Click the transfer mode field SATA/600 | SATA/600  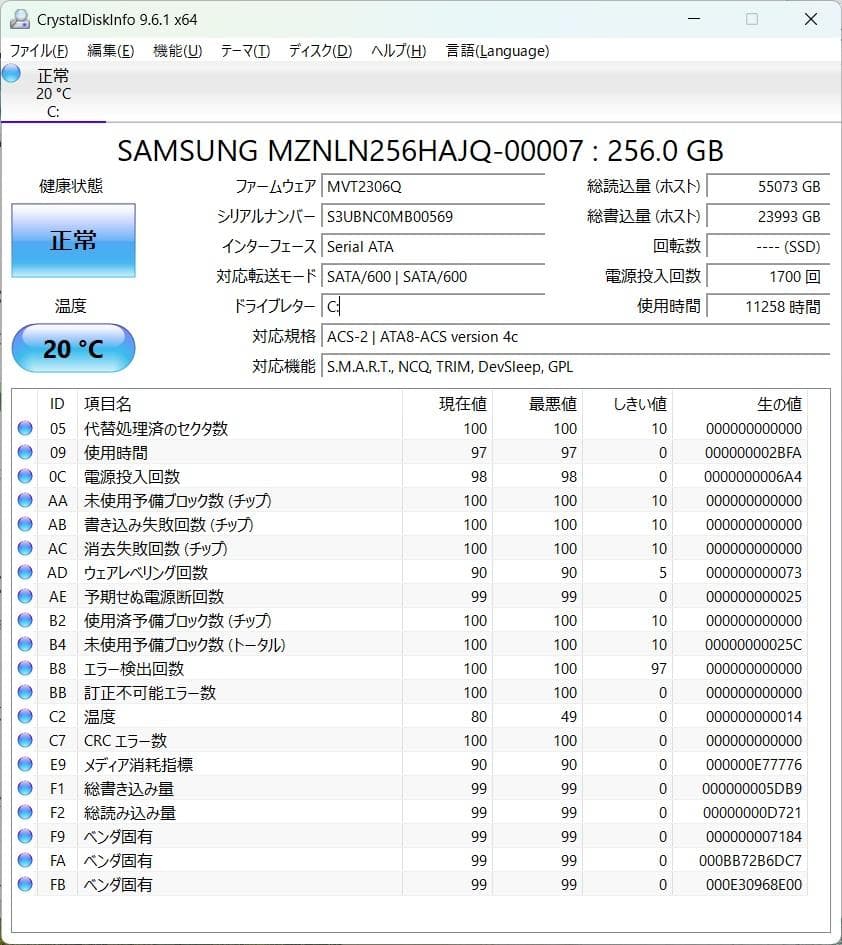pyautogui.click(x=433, y=277)
